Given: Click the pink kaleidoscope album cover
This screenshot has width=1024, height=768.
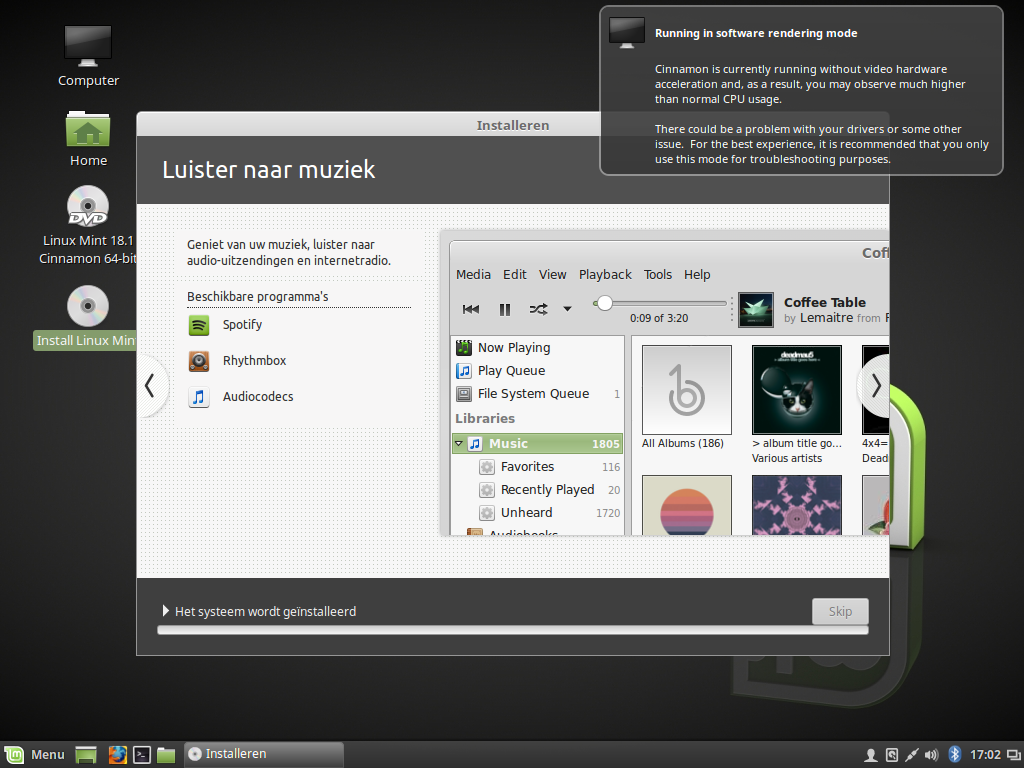Looking at the screenshot, I should tap(797, 505).
